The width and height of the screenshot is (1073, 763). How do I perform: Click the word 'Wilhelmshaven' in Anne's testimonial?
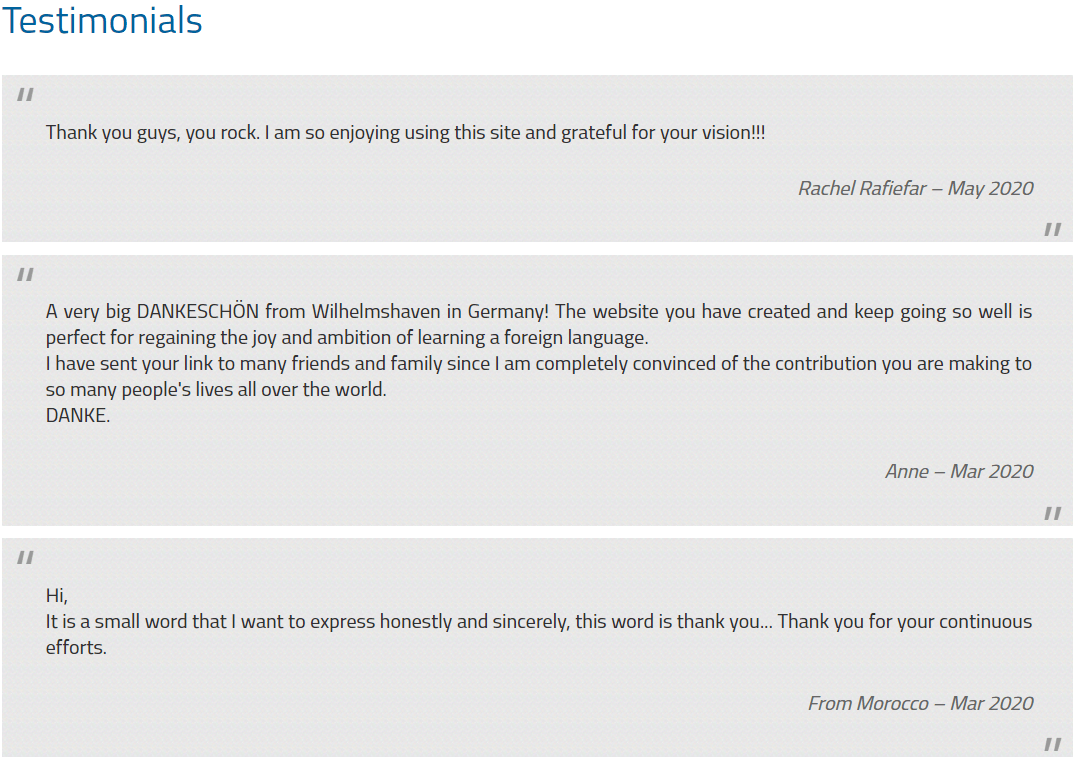pos(376,311)
